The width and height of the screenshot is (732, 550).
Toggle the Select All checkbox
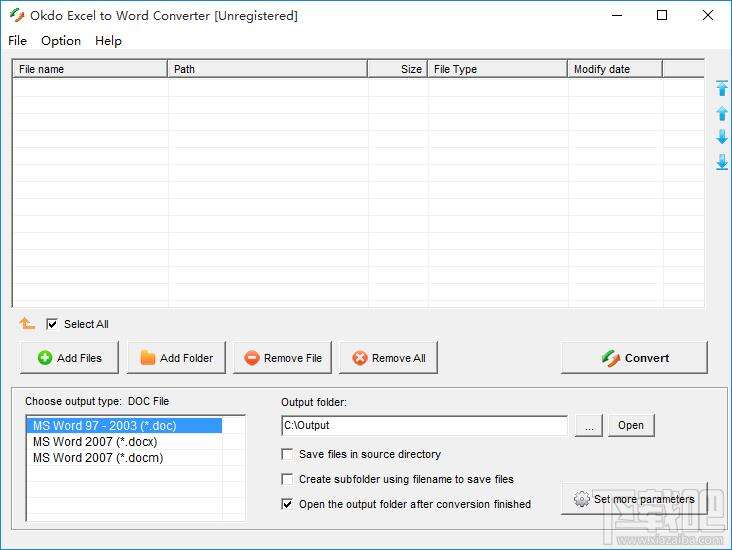[x=52, y=324]
